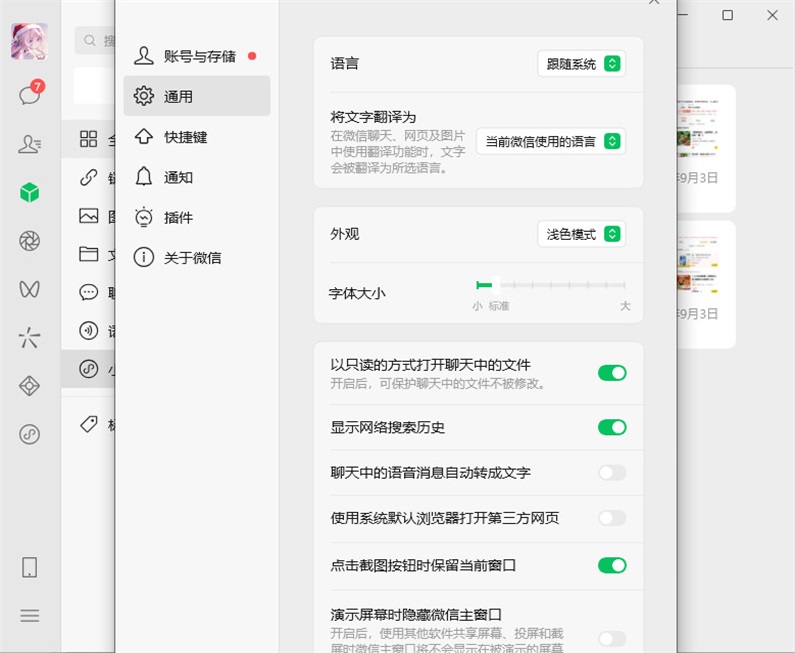The width and height of the screenshot is (795, 653).
Task: Open Moments via the aperture icon
Action: click(x=29, y=241)
